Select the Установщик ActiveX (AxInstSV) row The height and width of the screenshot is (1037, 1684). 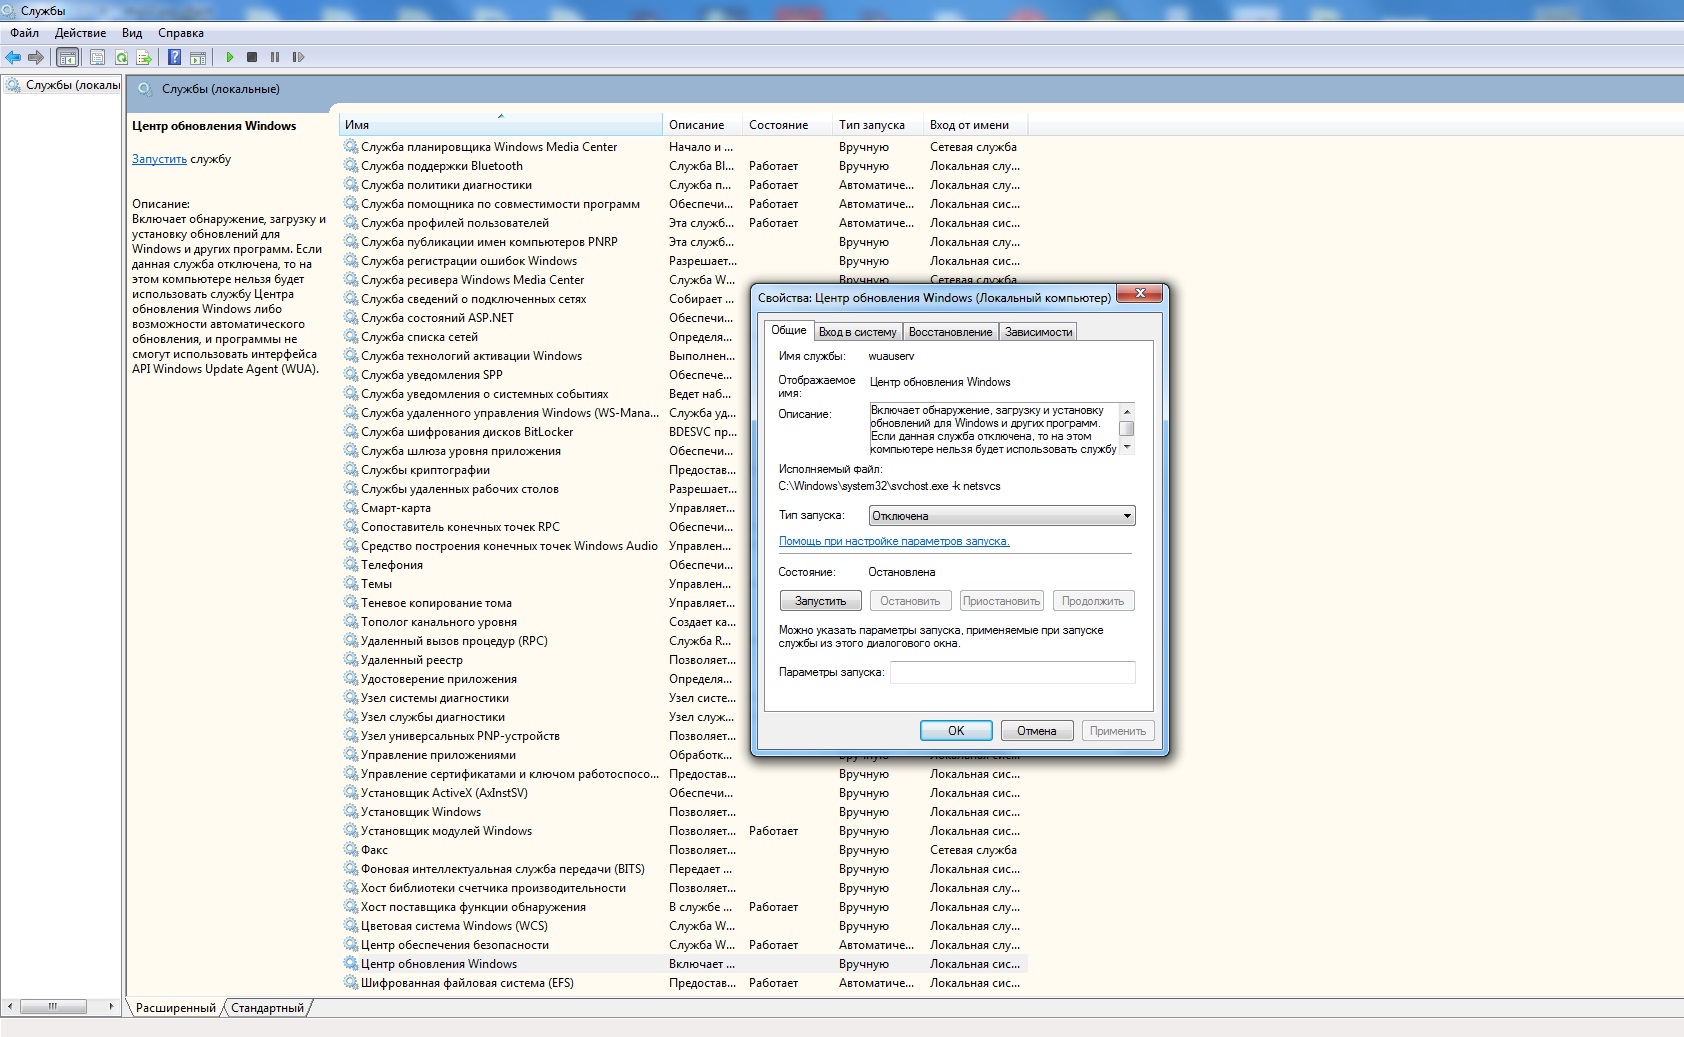684,793
